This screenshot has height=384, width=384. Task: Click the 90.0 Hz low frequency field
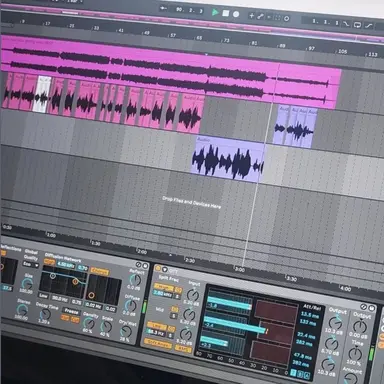coord(60,298)
